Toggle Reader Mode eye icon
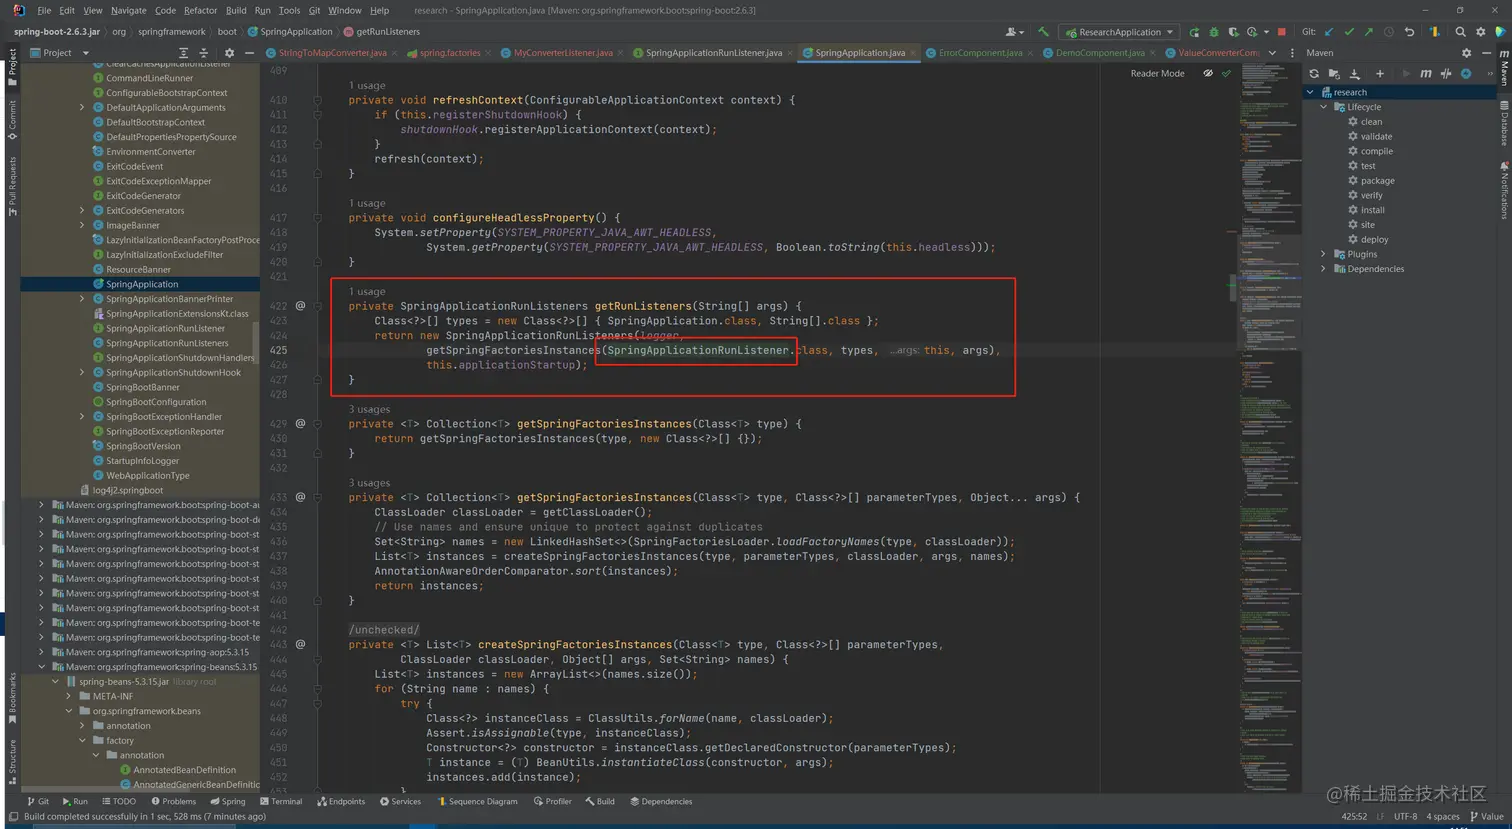 (1208, 73)
